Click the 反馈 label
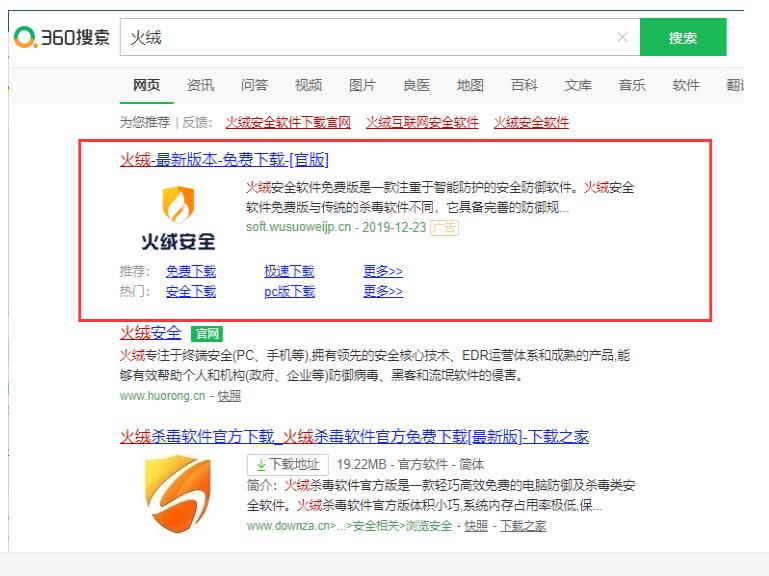This screenshot has width=769, height=576. [x=197, y=122]
